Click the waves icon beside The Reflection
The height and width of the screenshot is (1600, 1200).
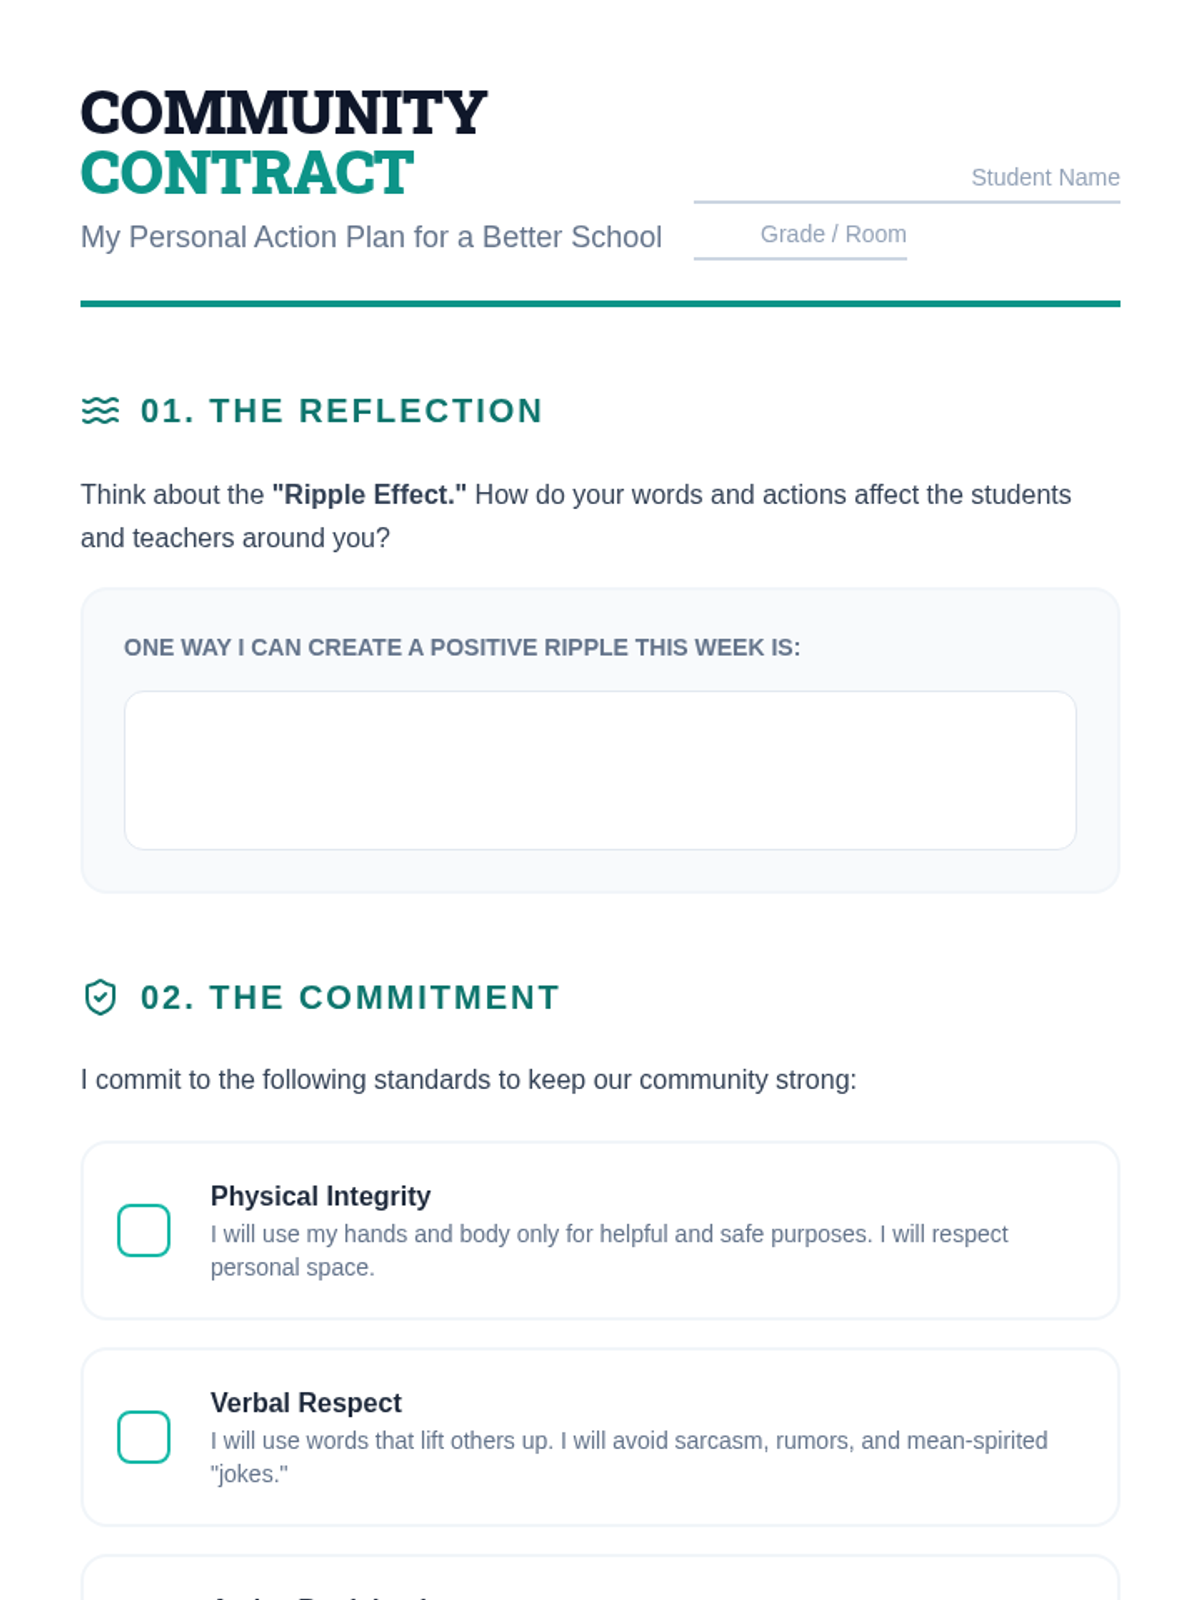click(100, 411)
